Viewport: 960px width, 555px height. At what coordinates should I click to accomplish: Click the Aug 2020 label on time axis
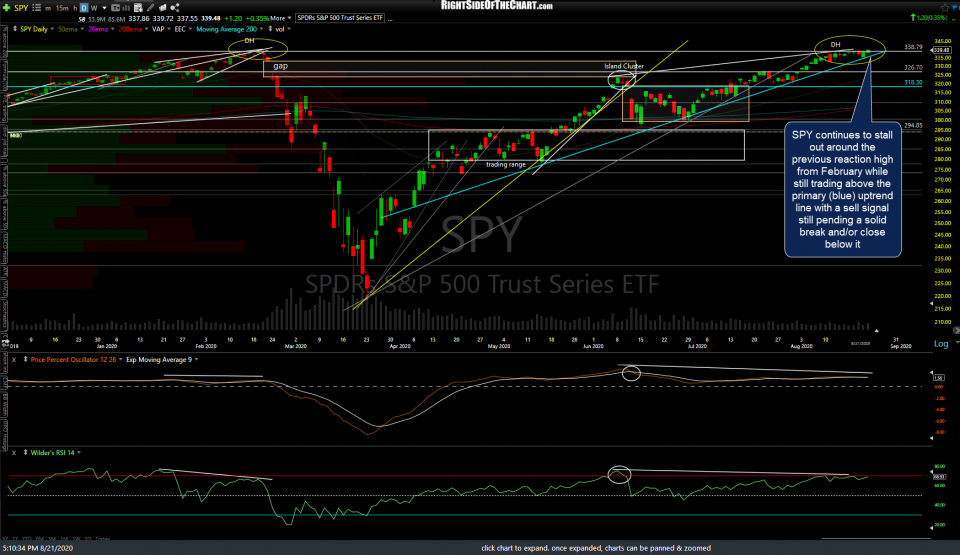(x=801, y=347)
